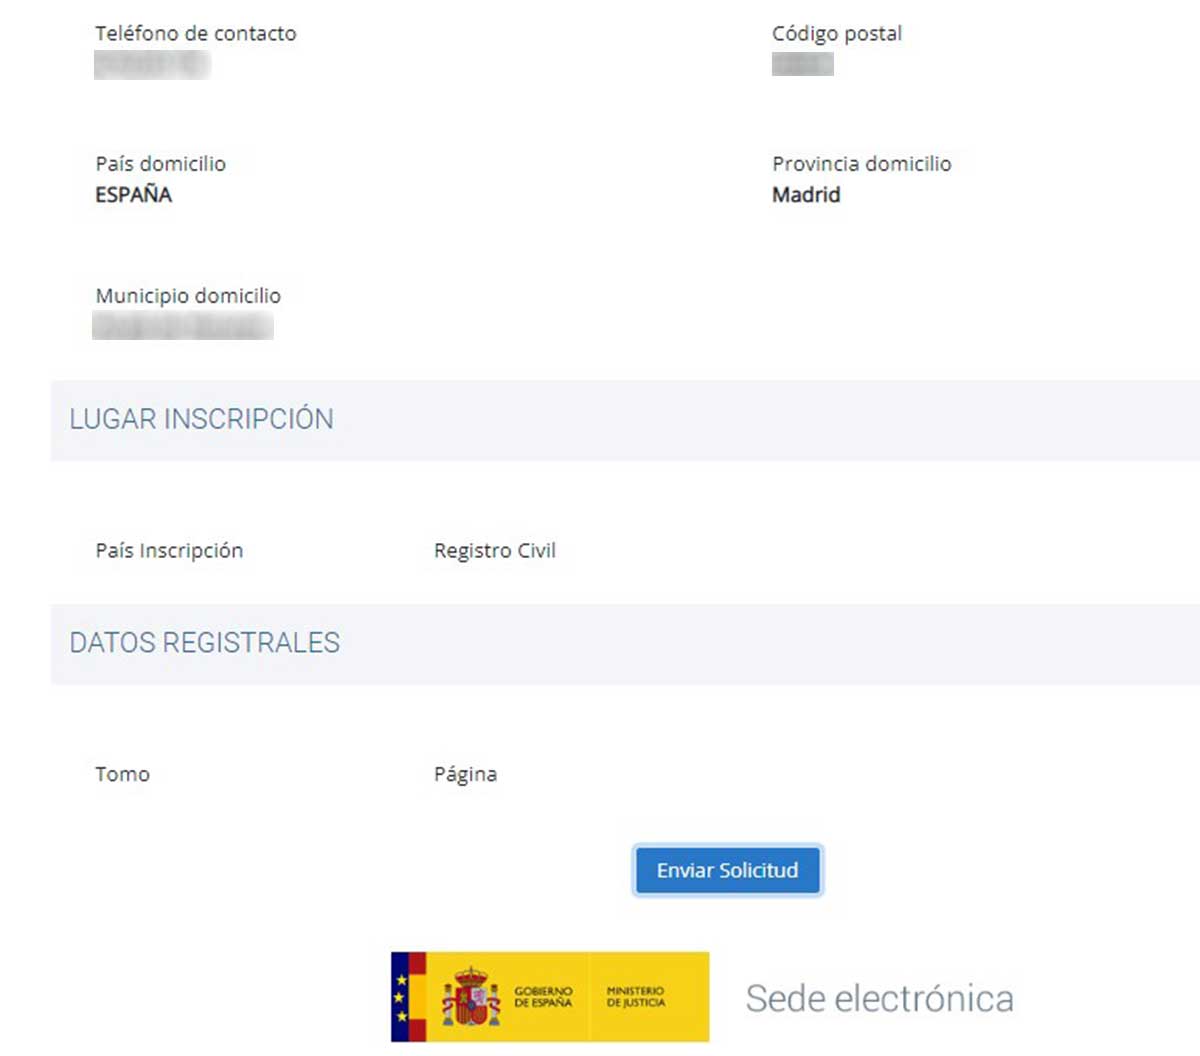Select the DATOS REGISTRALES section header
This screenshot has width=1200, height=1056.
204,643
